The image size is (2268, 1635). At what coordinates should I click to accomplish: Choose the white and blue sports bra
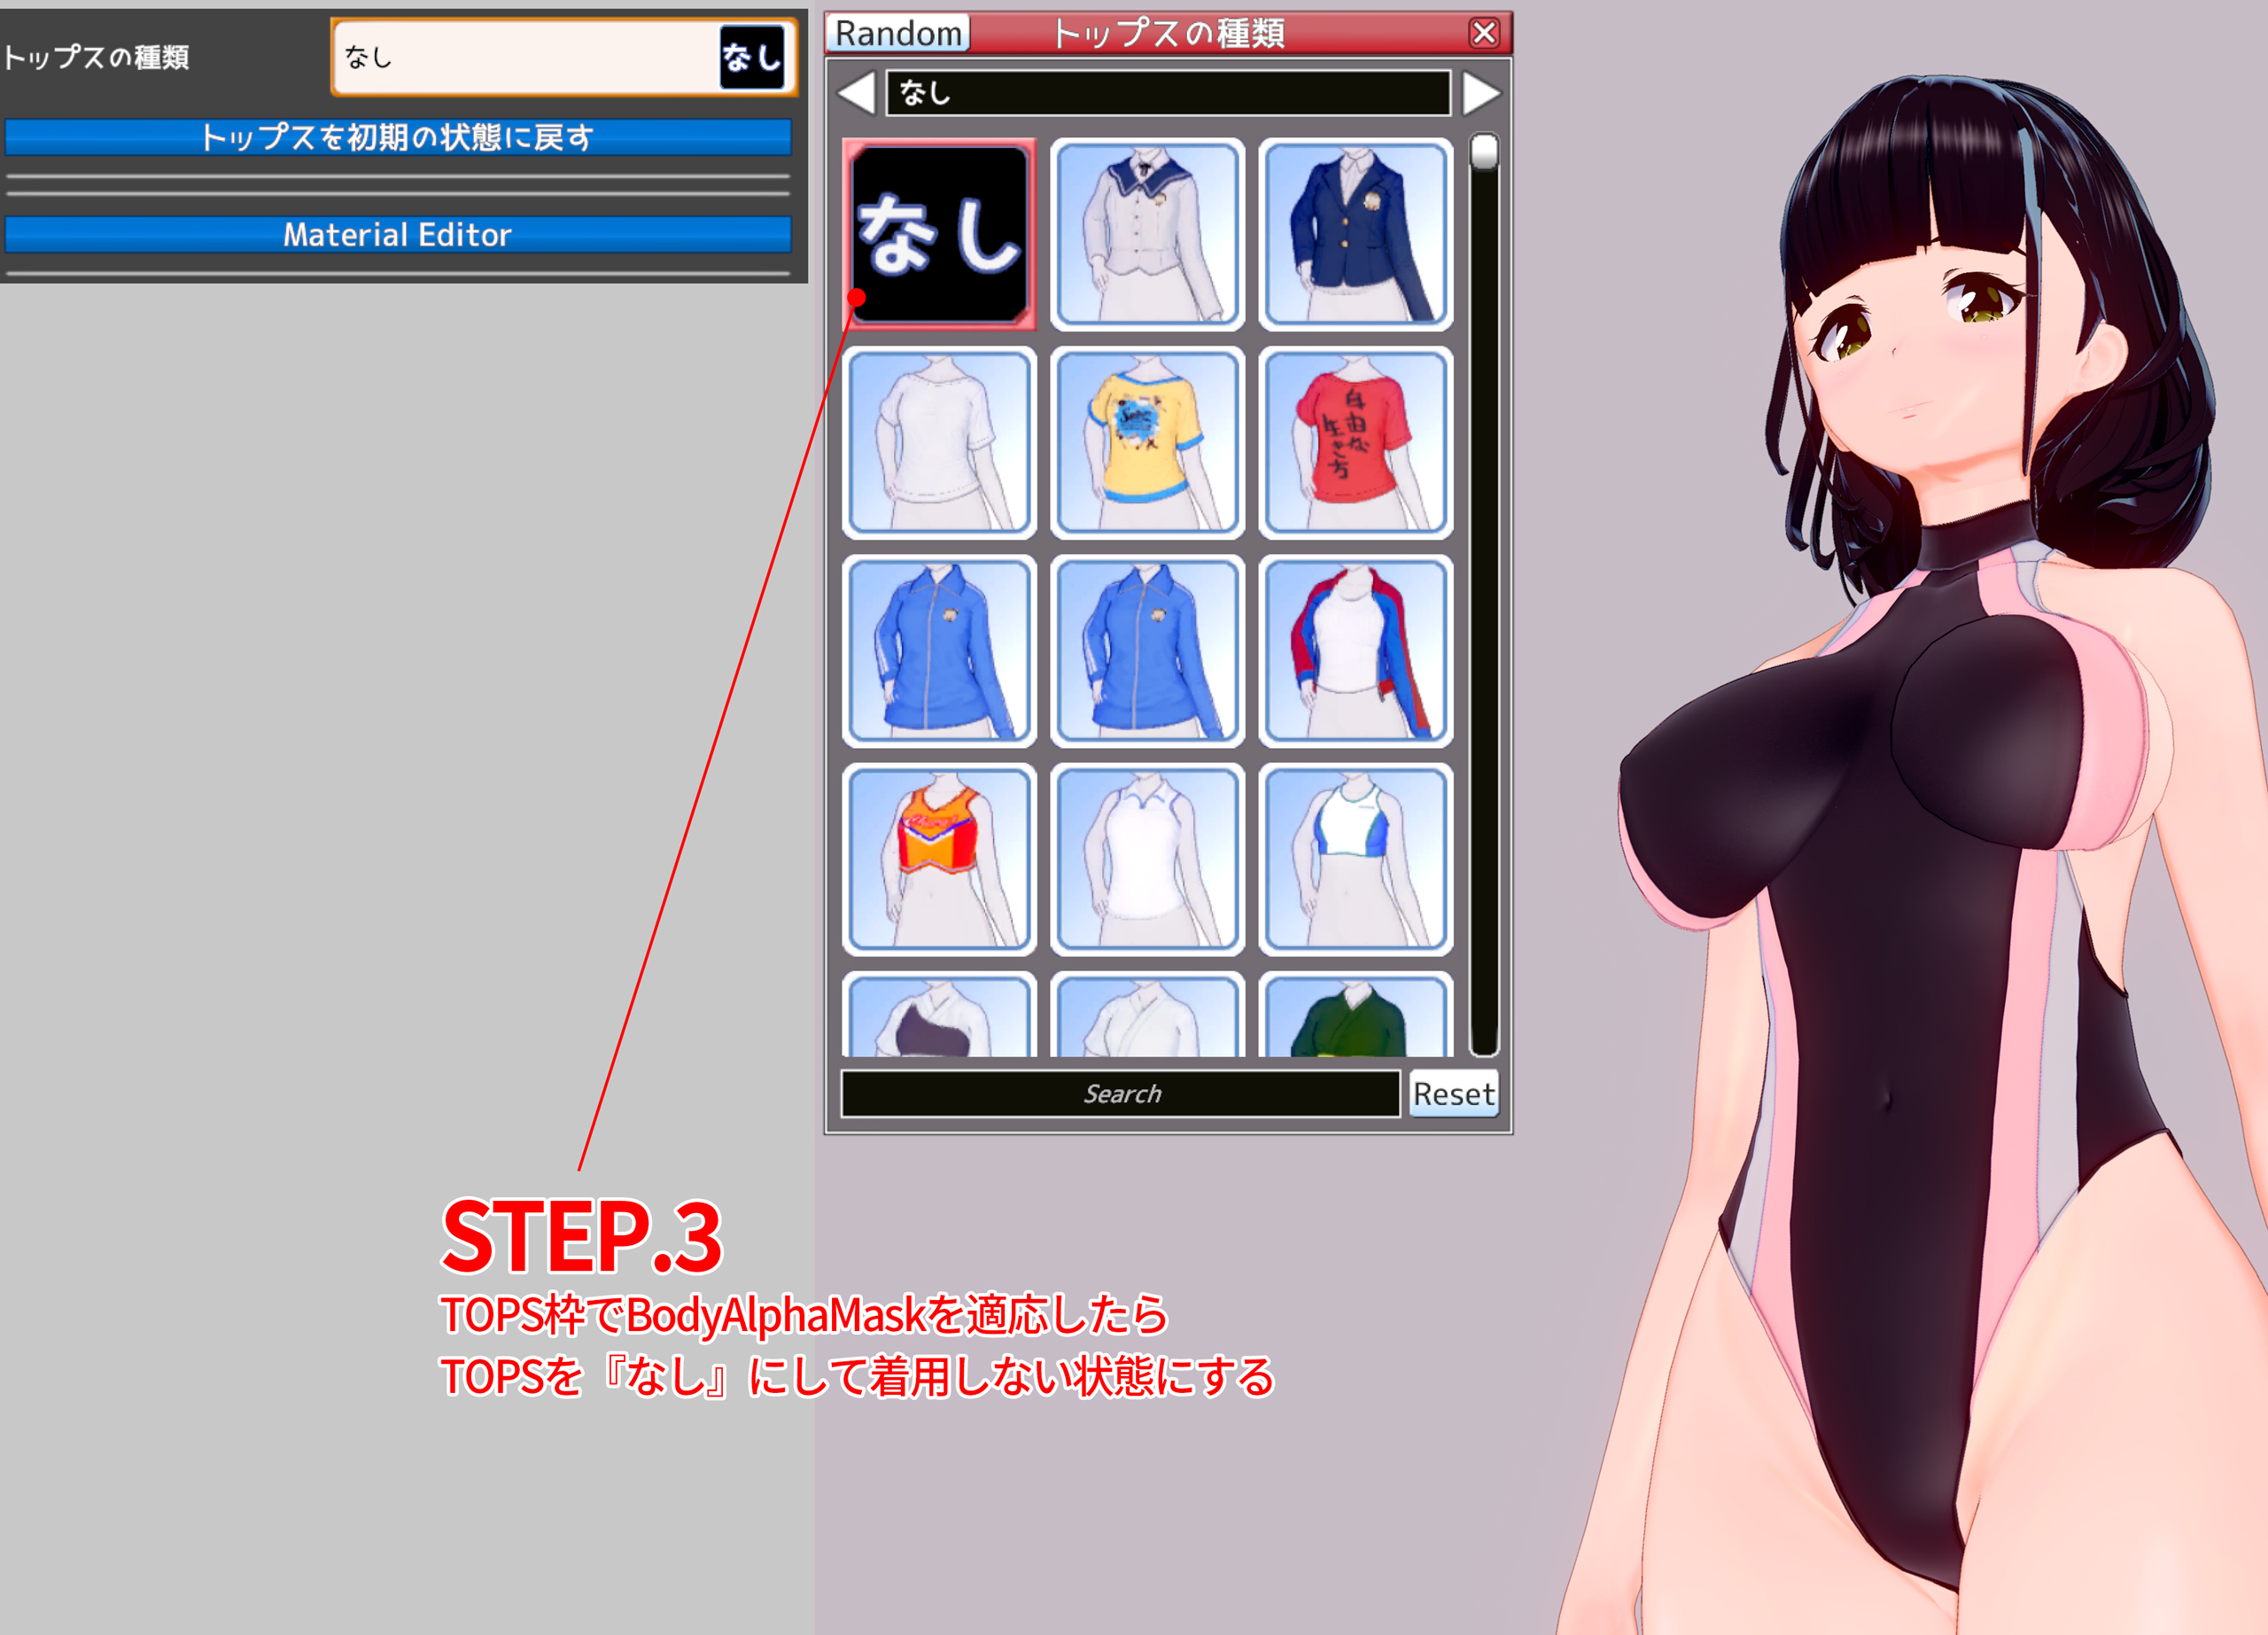point(1355,859)
